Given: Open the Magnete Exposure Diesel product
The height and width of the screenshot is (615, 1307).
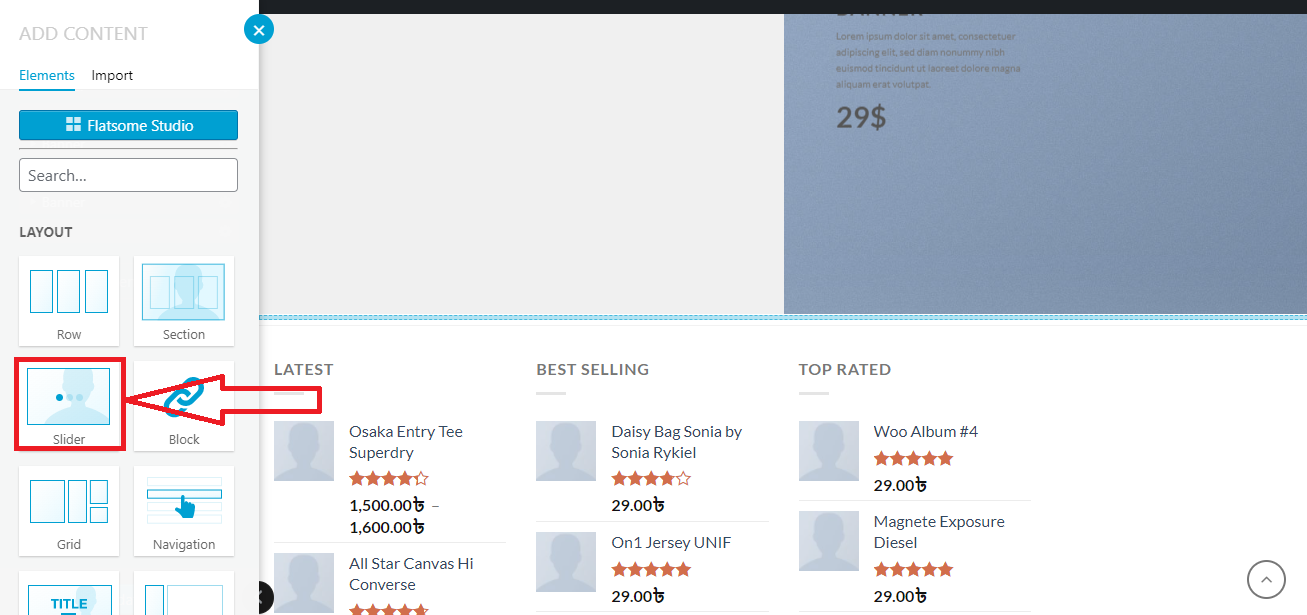Looking at the screenshot, I should click(939, 531).
